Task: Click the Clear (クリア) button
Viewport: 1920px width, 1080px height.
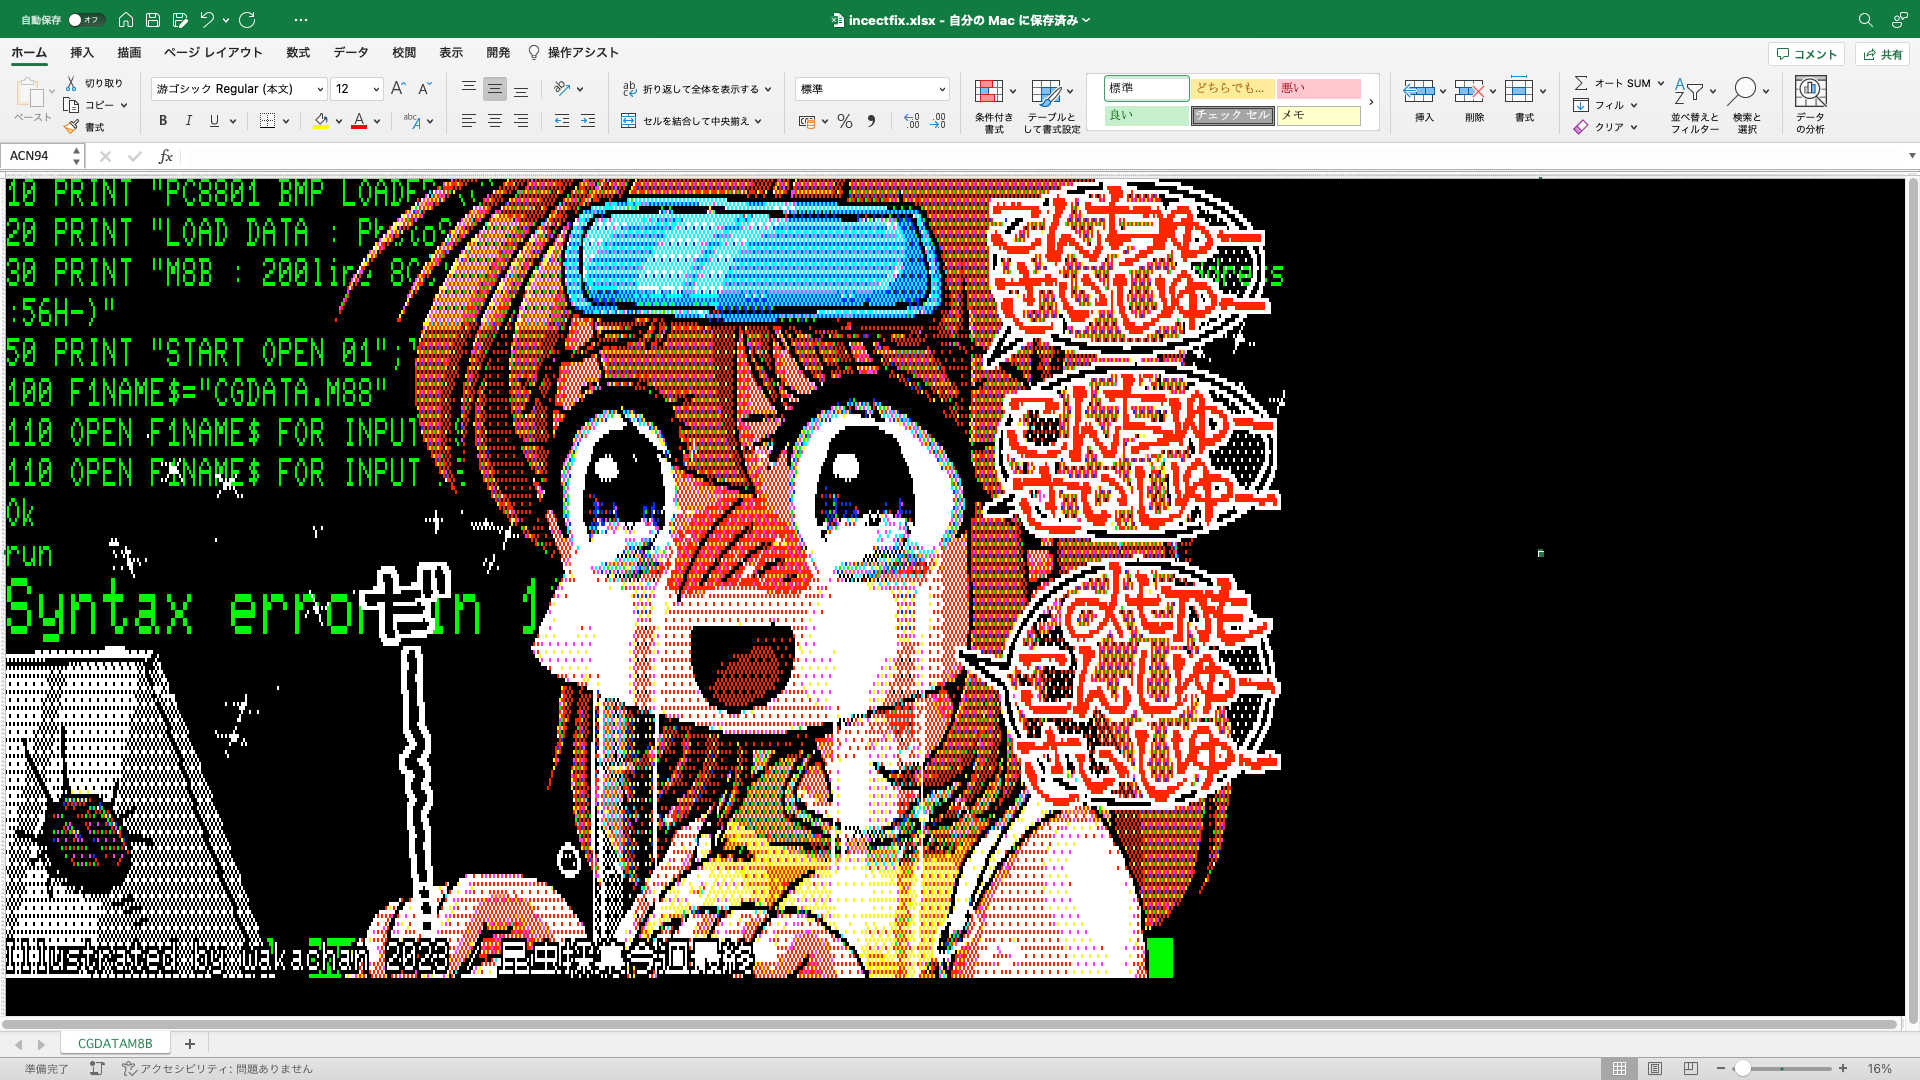Action: [x=1599, y=127]
